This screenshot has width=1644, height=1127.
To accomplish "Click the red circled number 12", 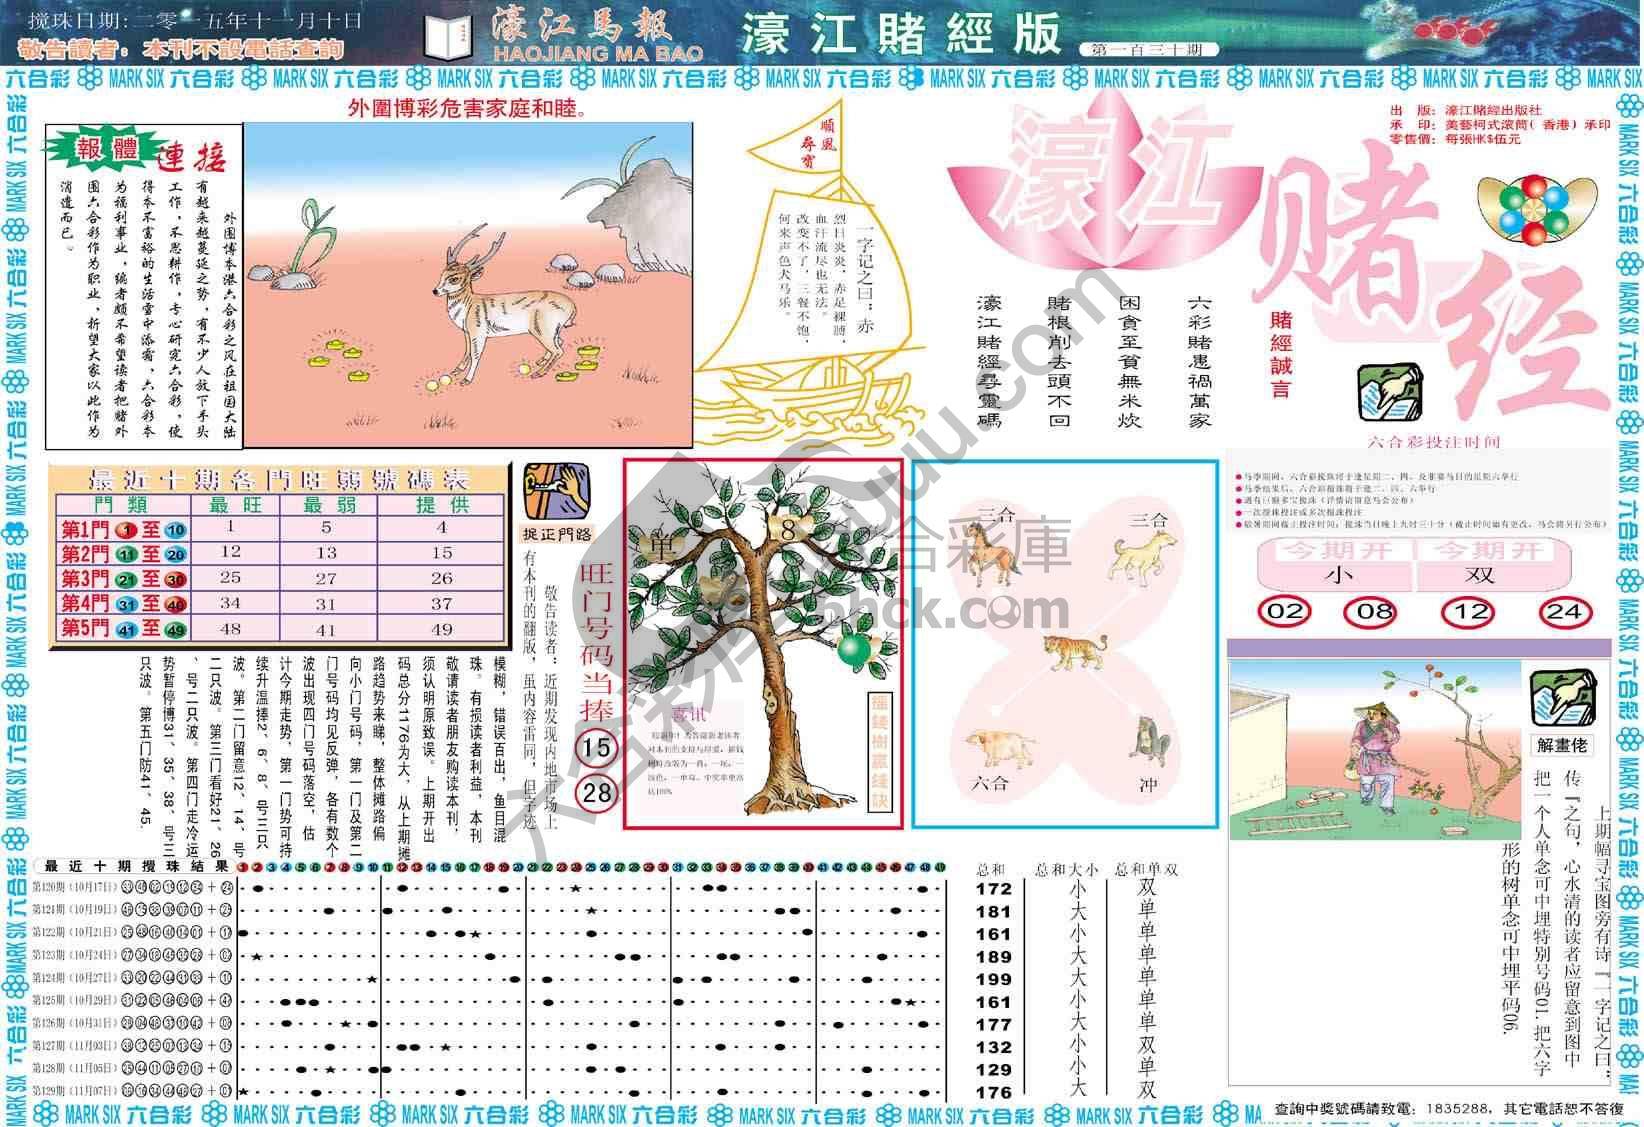I will [x=1466, y=612].
